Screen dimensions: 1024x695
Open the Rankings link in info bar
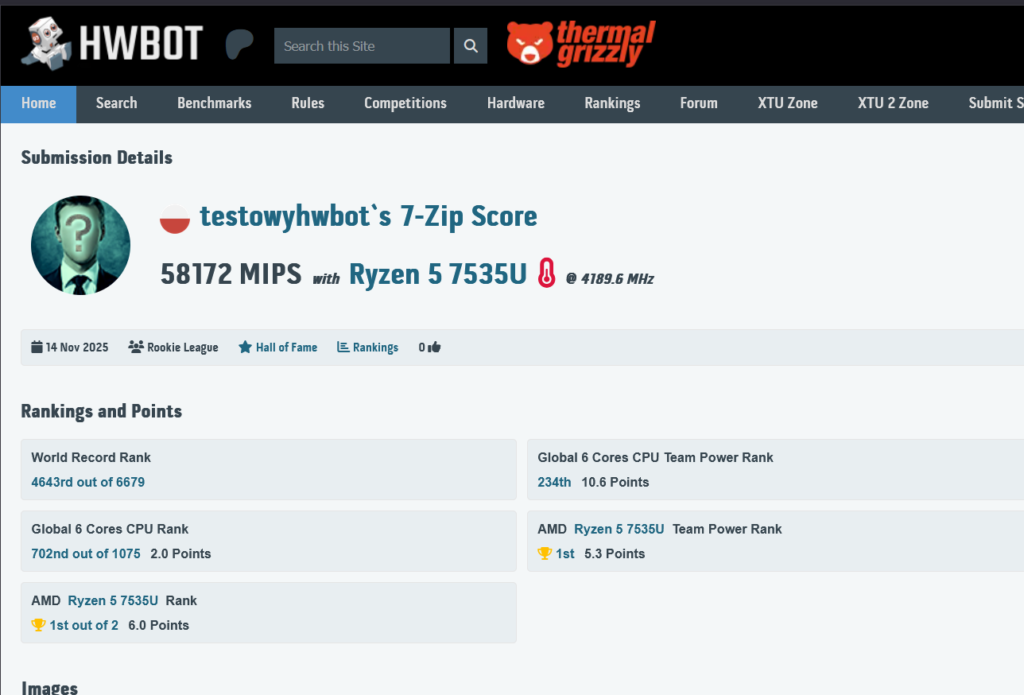pos(375,348)
